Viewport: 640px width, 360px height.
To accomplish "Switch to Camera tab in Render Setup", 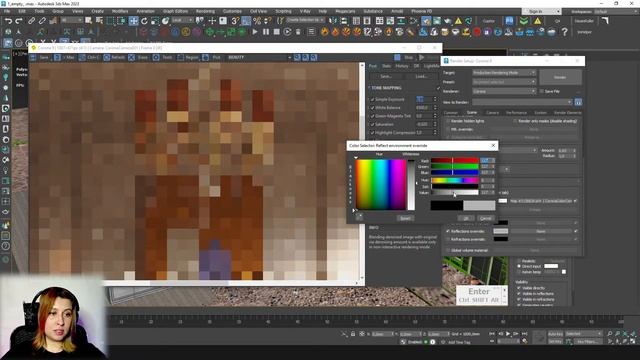I will click(492, 113).
